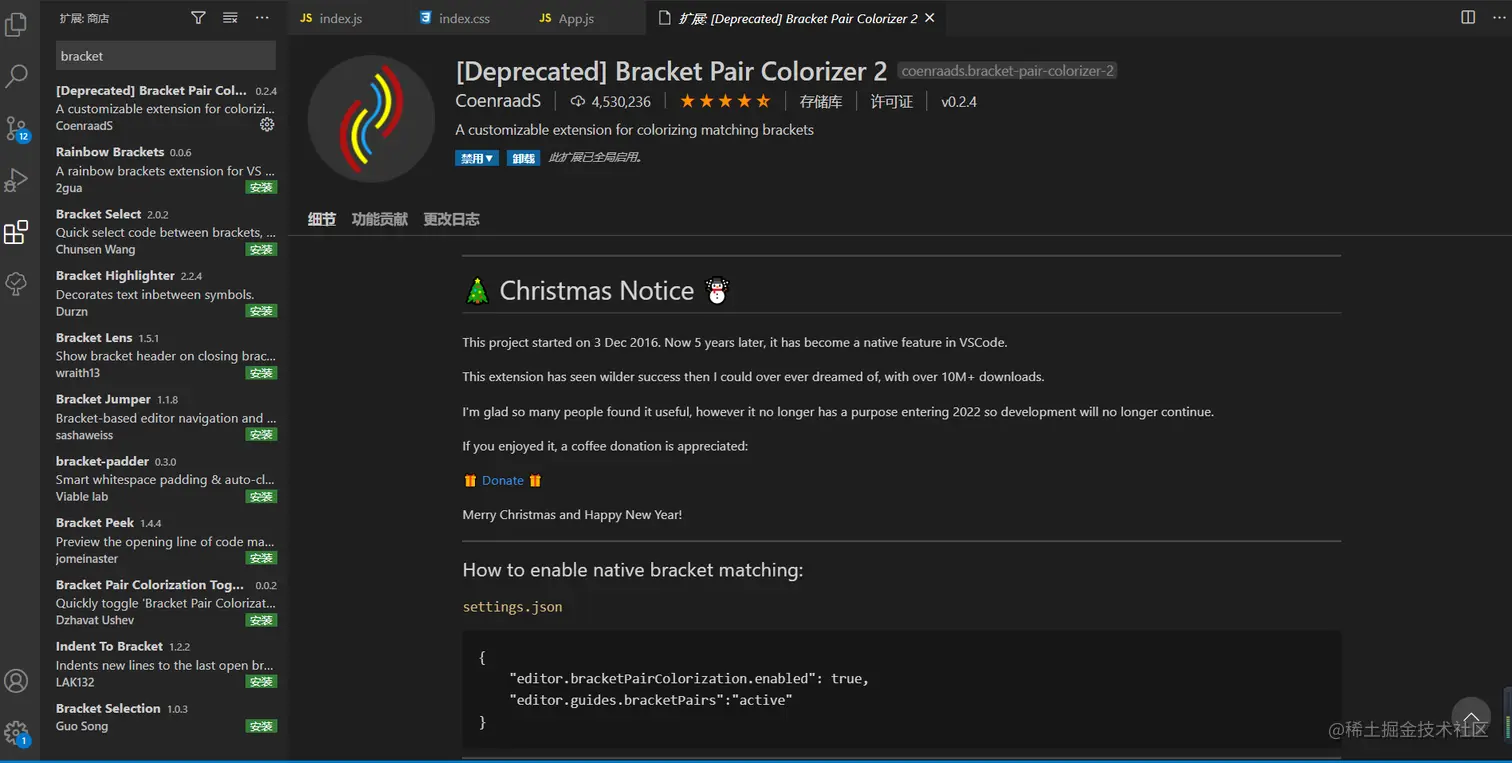Click the Bracket Pair Colorizer 2 logo
The width and height of the screenshot is (1512, 763).
pyautogui.click(x=371, y=119)
